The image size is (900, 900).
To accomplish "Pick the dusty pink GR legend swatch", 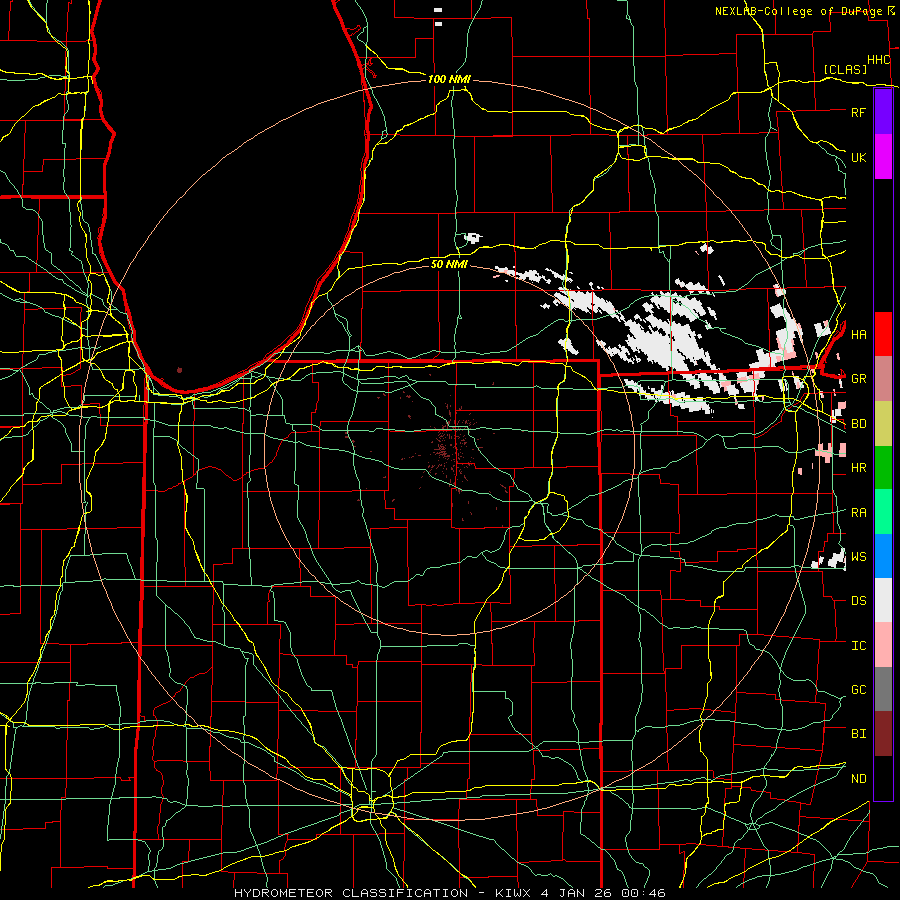I will click(x=883, y=379).
